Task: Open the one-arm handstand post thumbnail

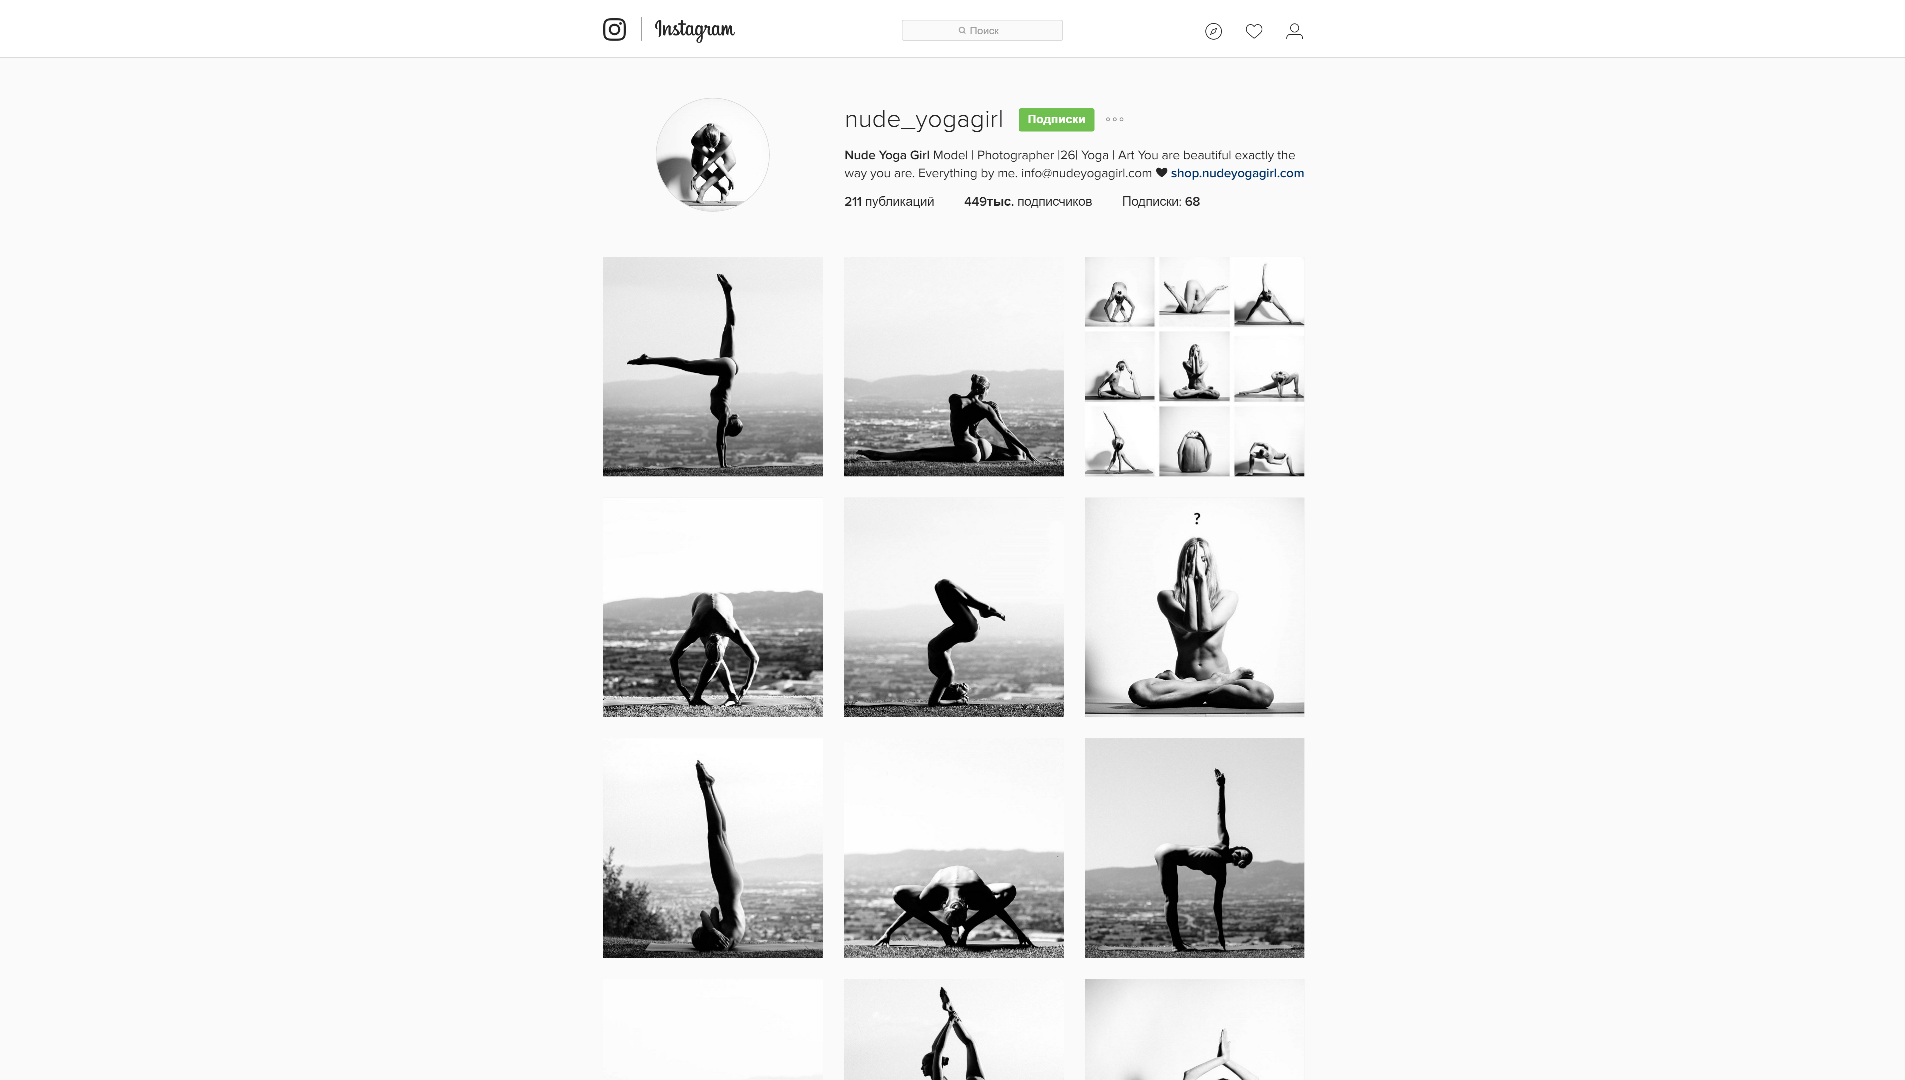Action: click(x=712, y=367)
